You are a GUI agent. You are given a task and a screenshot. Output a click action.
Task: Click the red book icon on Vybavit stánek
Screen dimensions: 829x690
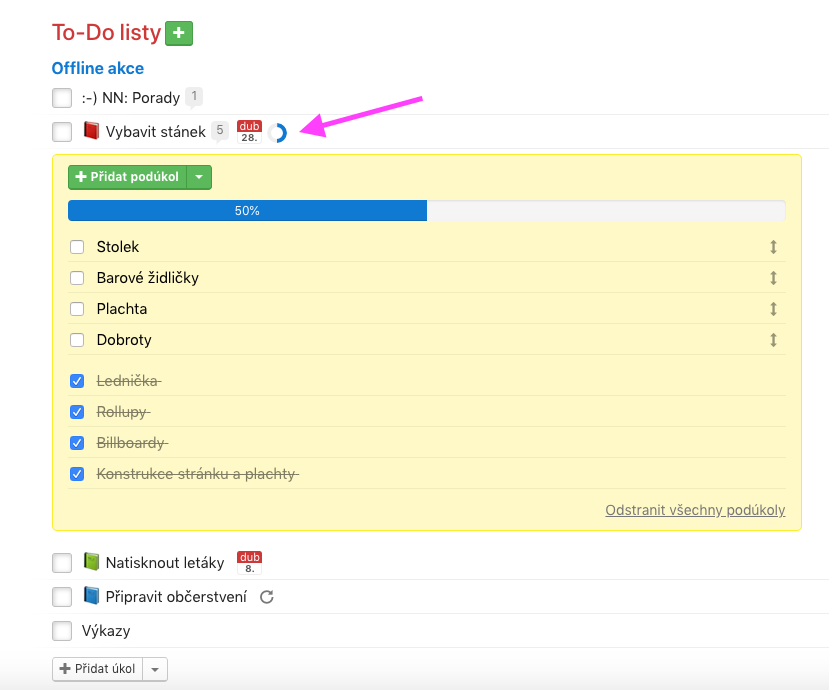coord(91,131)
